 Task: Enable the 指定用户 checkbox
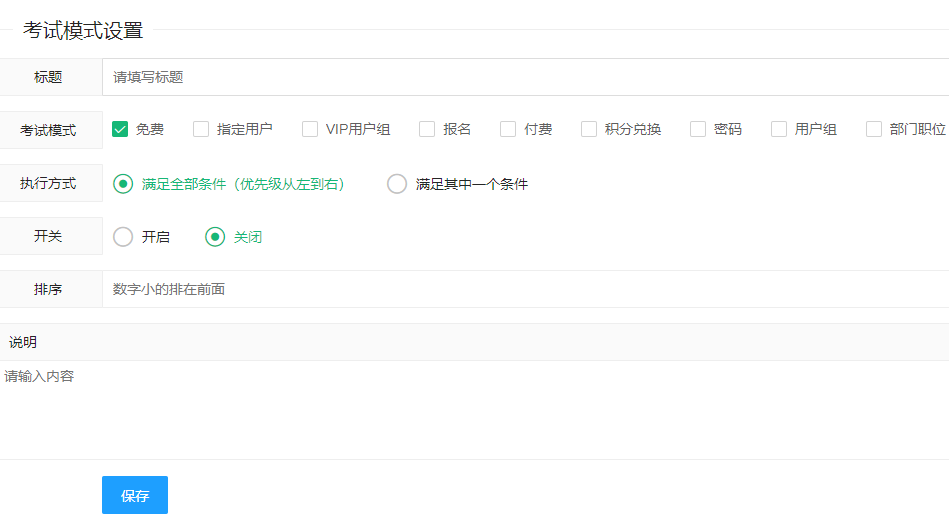click(201, 129)
